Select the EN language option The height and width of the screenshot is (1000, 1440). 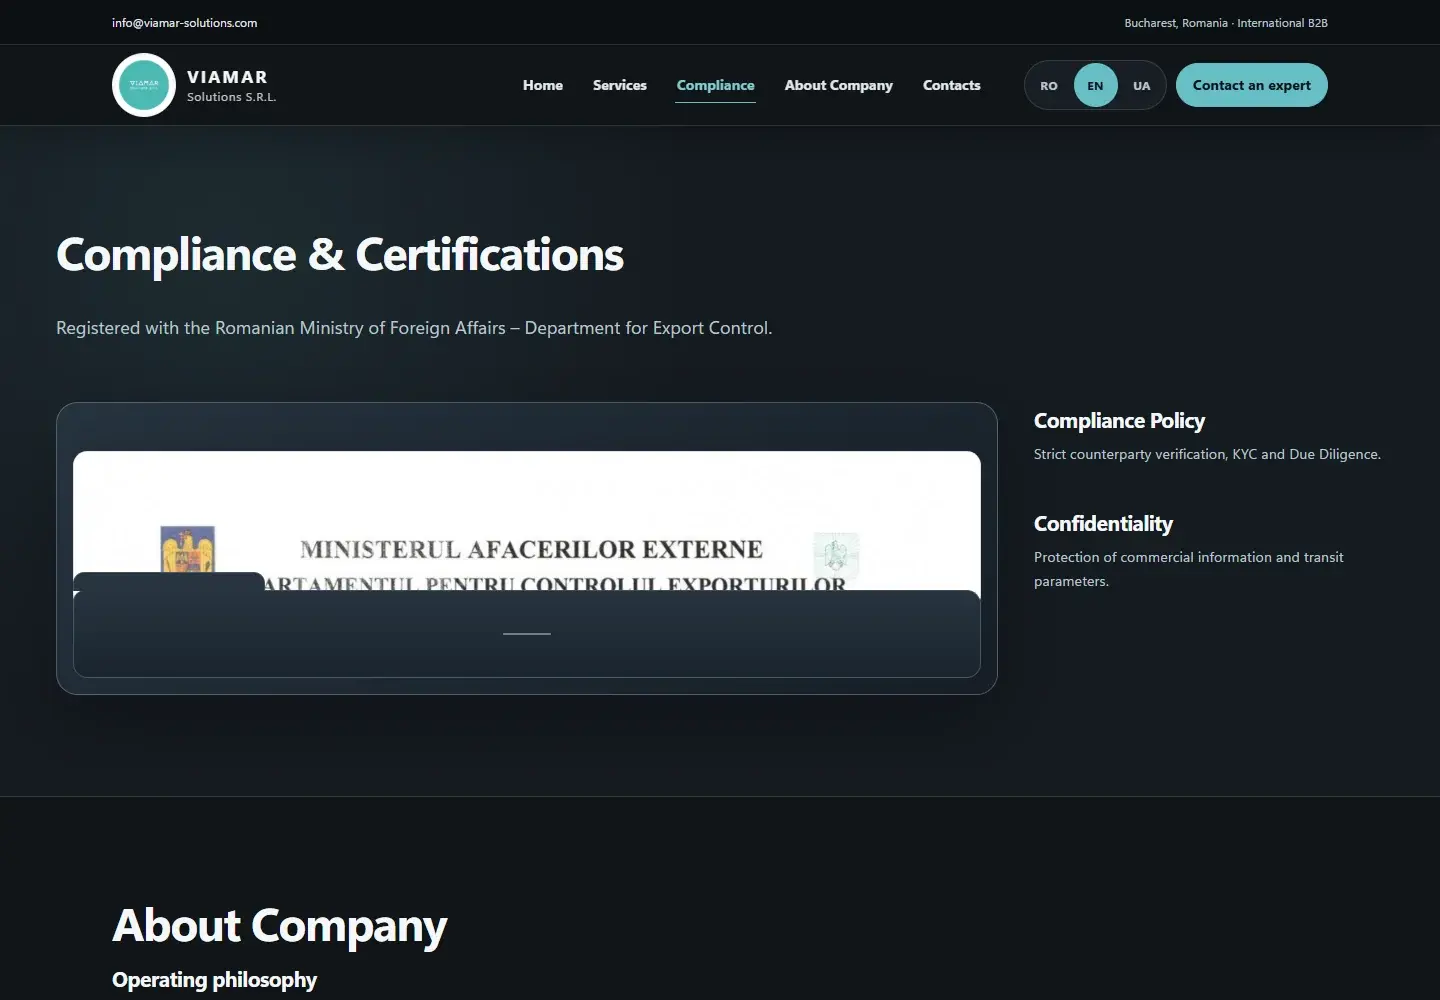[x=1096, y=86]
